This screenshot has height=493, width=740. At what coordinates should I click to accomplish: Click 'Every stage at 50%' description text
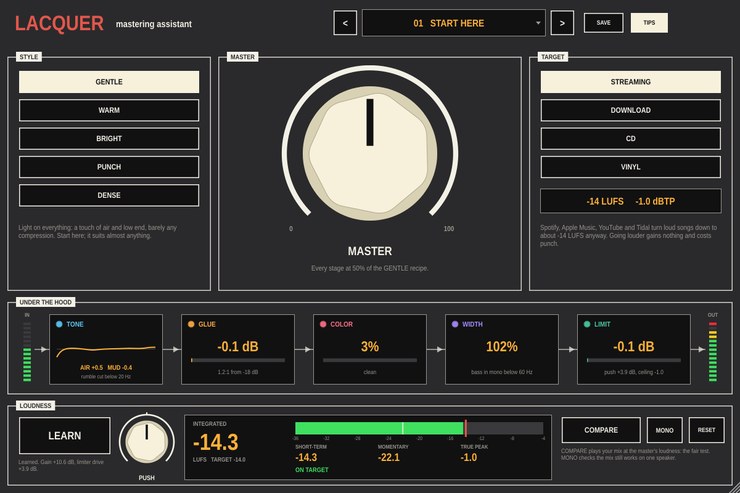(370, 268)
